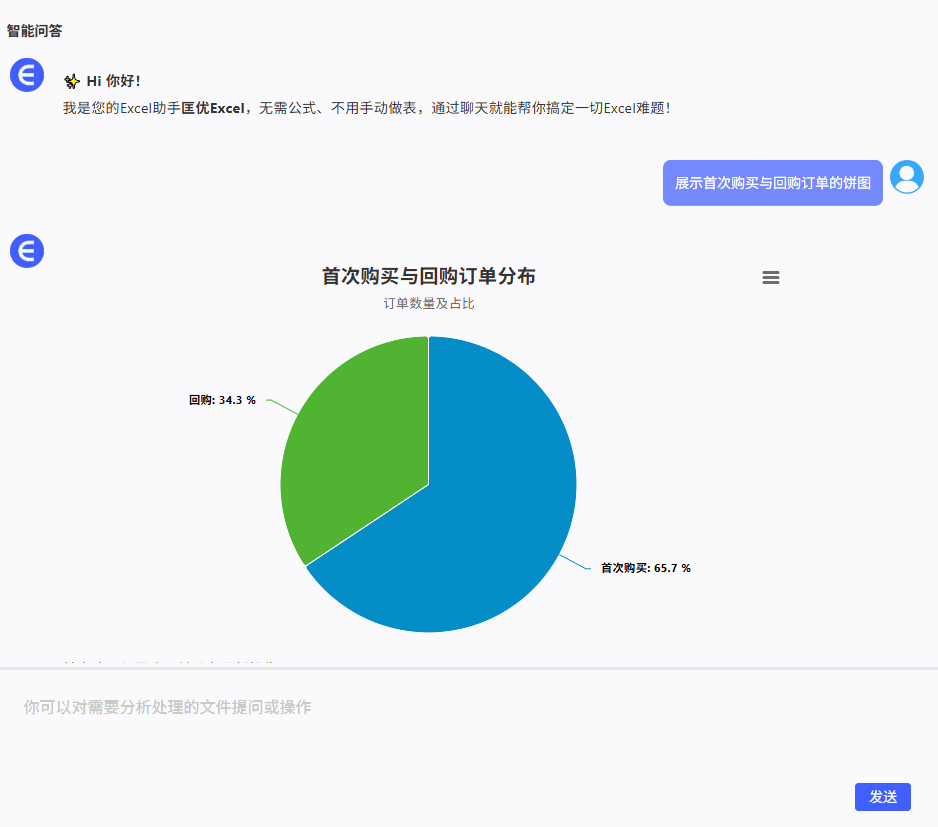Click the chart title 首次购买与回购订单分布
Image resolution: width=938 pixels, height=827 pixels.
(x=428, y=276)
